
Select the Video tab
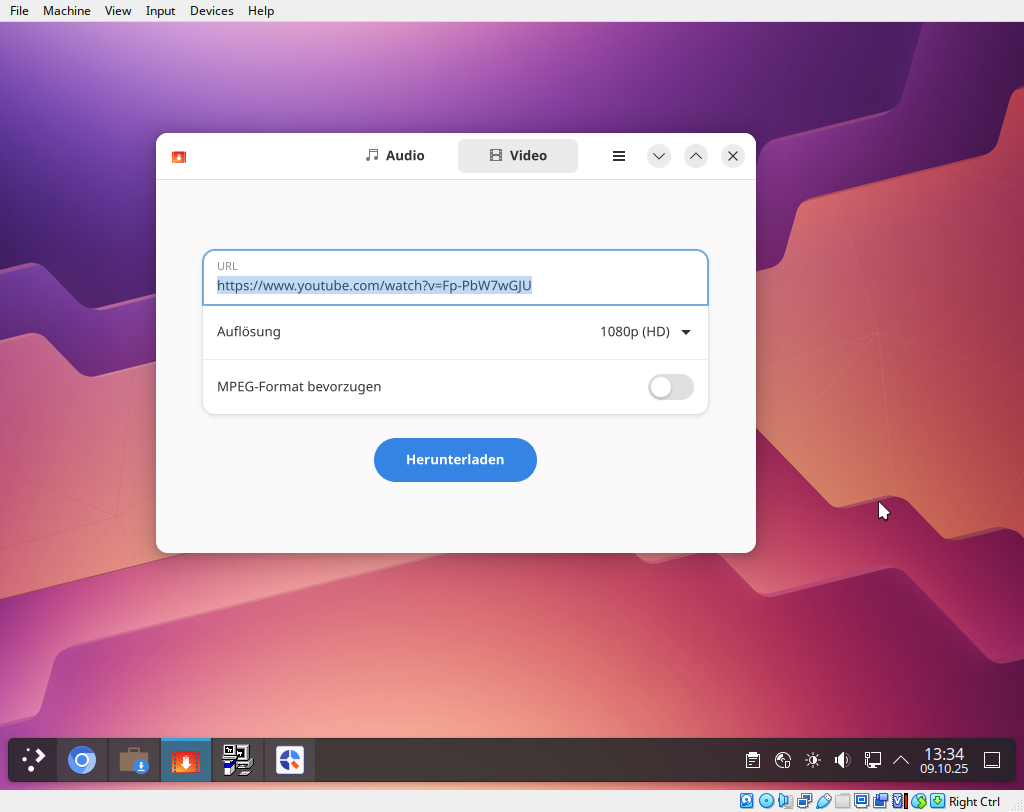click(x=517, y=156)
